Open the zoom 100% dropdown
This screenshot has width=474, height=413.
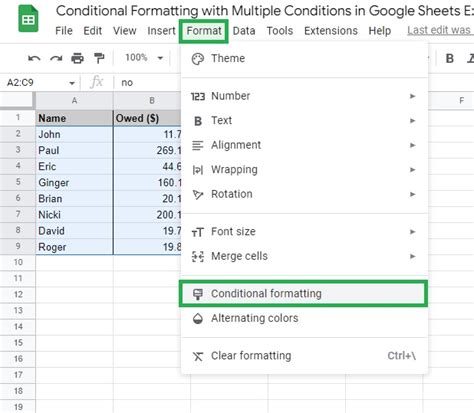[144, 58]
